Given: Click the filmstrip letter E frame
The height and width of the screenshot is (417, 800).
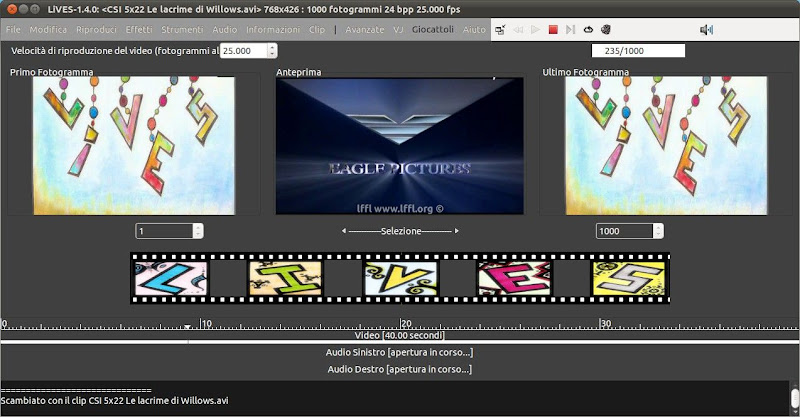Looking at the screenshot, I should tap(515, 278).
